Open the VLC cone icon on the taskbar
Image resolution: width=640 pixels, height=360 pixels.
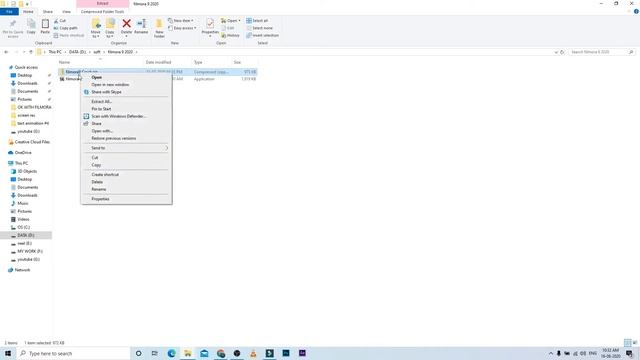253,353
